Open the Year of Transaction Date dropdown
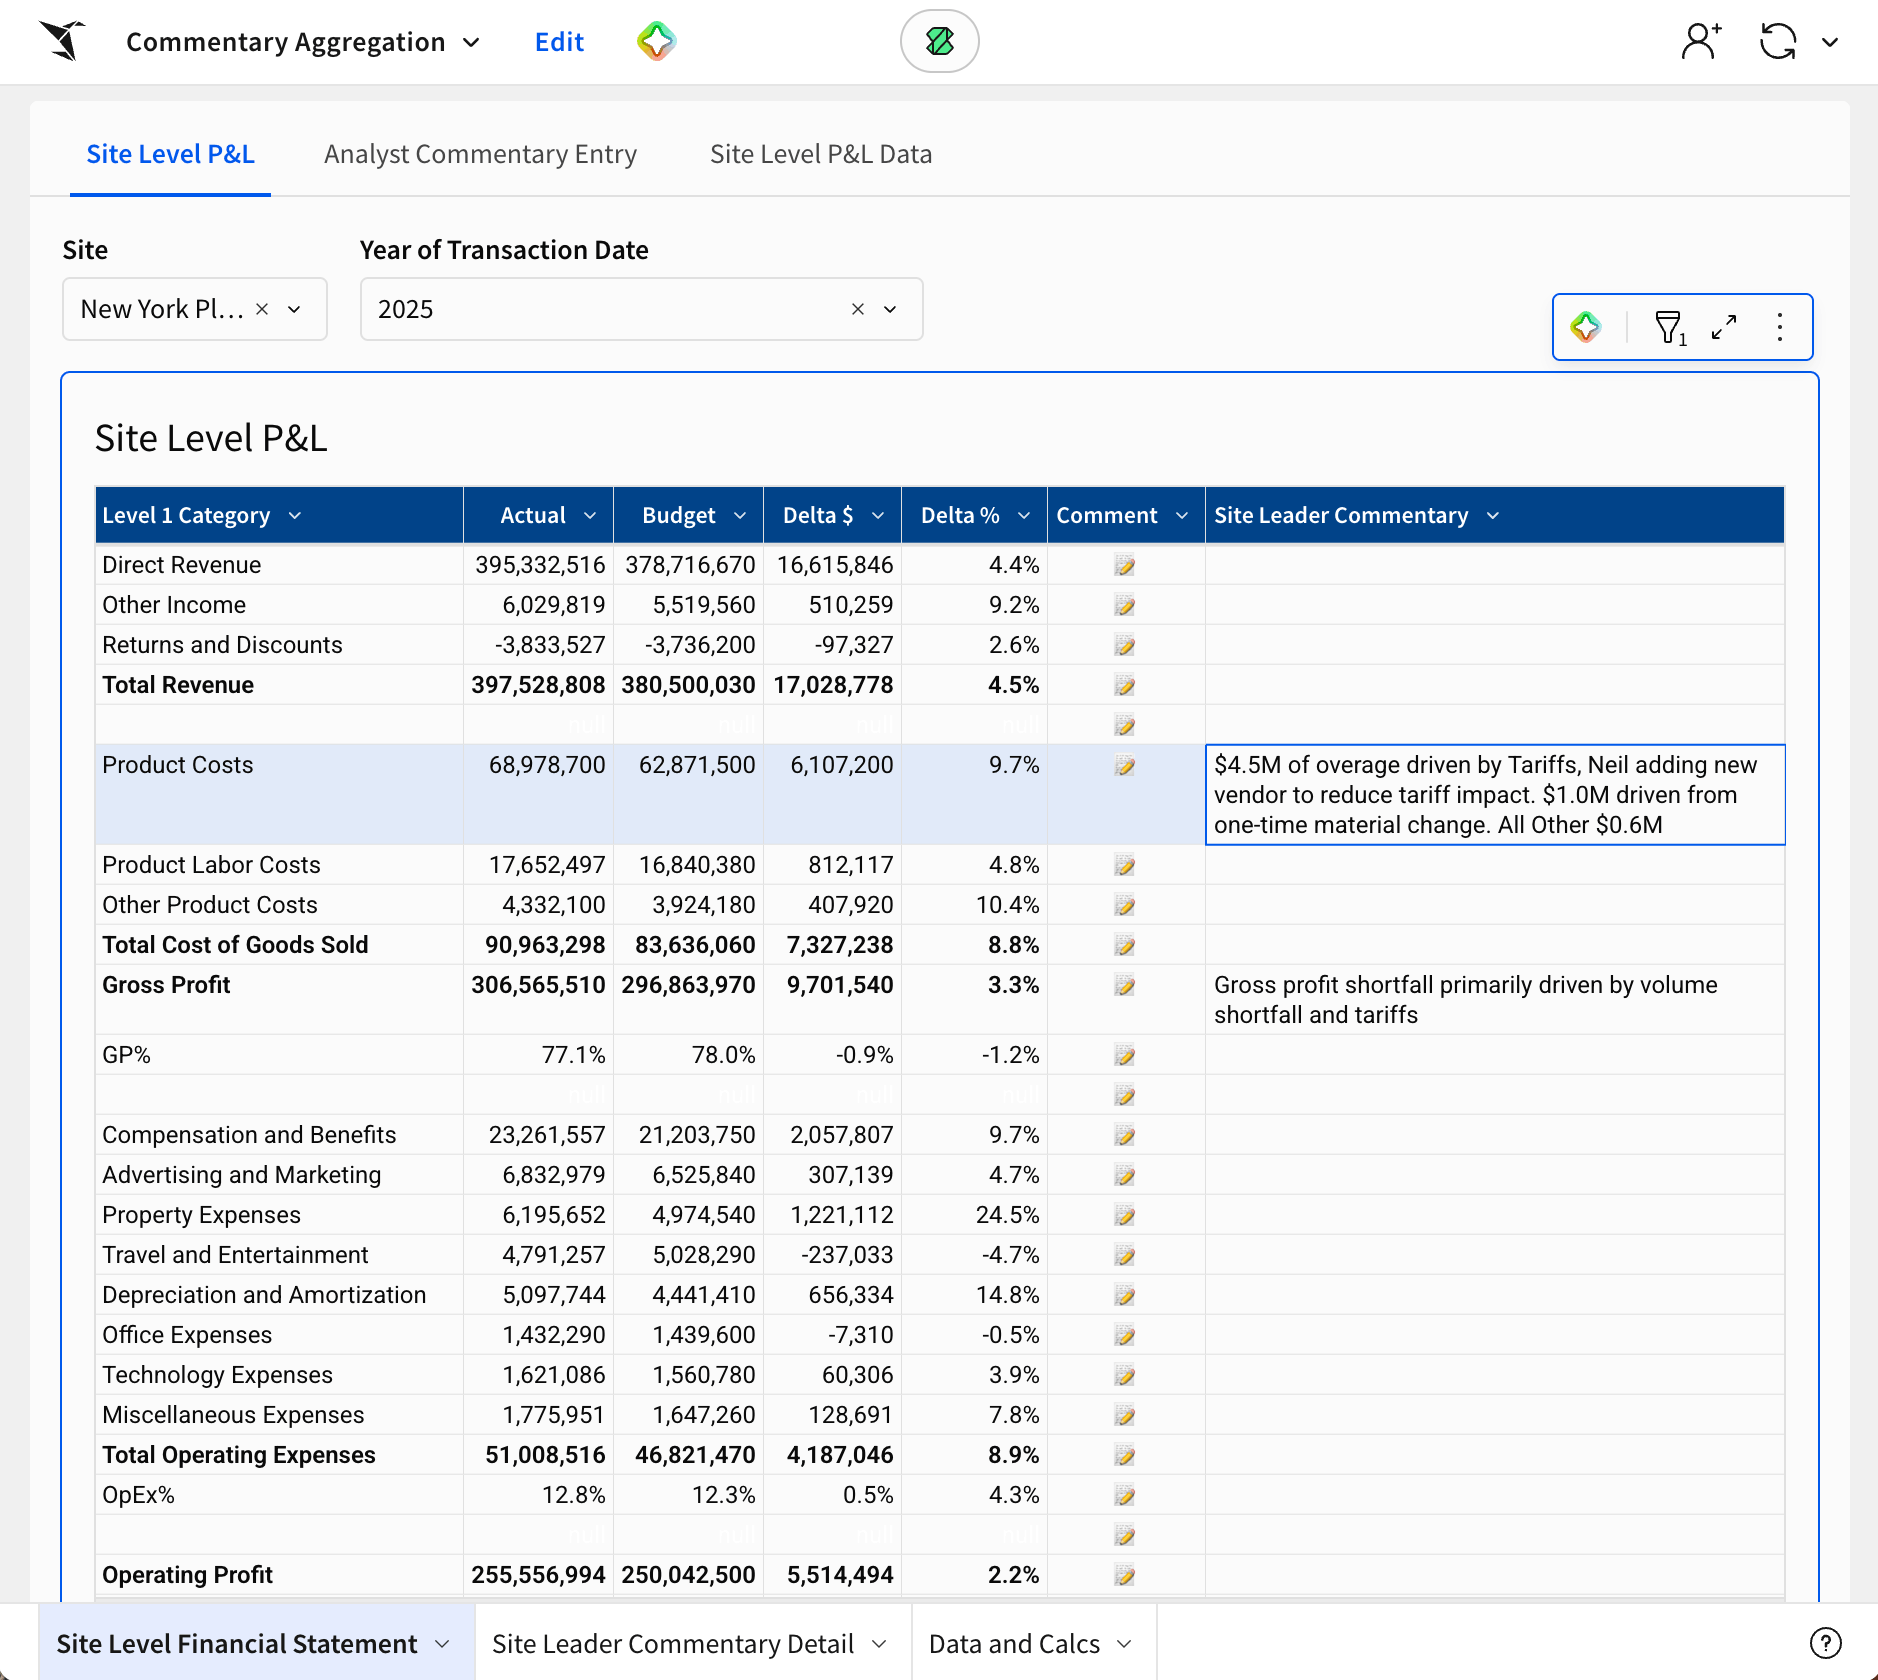 click(890, 309)
